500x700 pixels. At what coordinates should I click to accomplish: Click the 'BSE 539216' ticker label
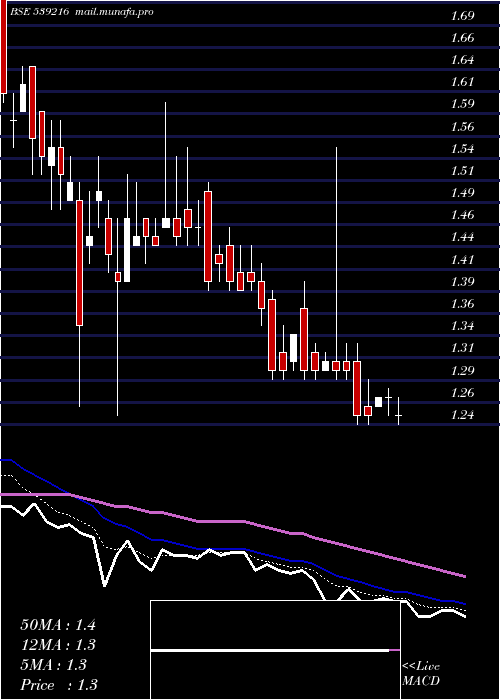(40, 12)
